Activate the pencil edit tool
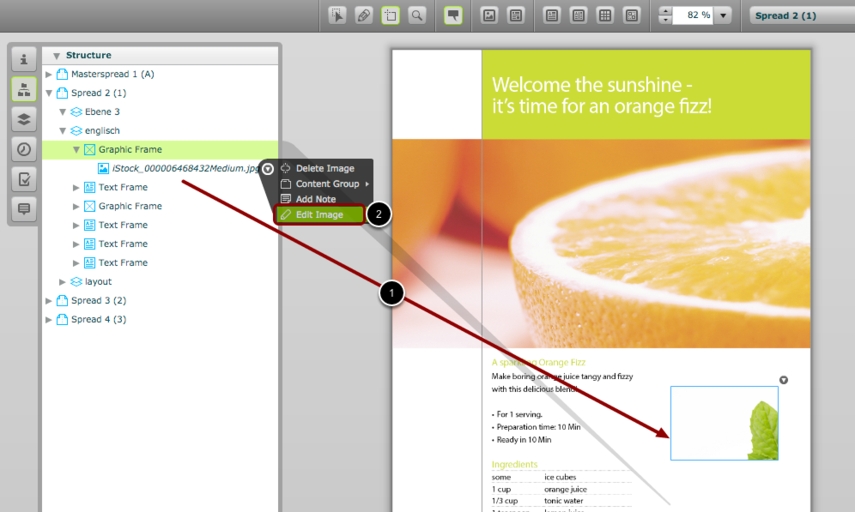855x512 pixels. [364, 15]
